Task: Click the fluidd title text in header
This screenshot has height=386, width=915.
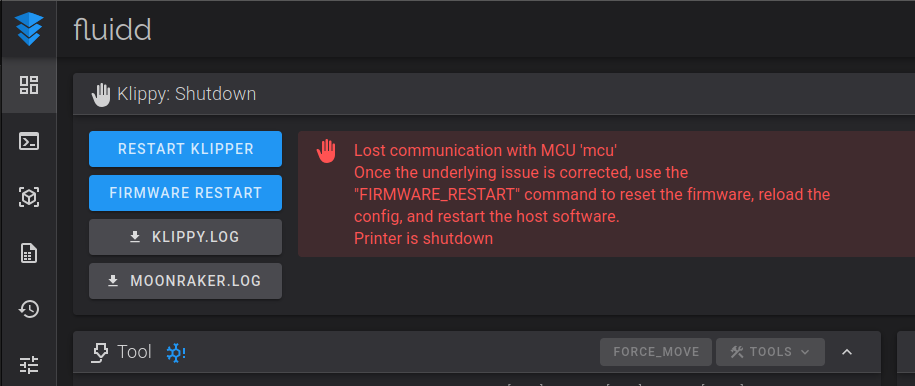Action: (x=113, y=29)
